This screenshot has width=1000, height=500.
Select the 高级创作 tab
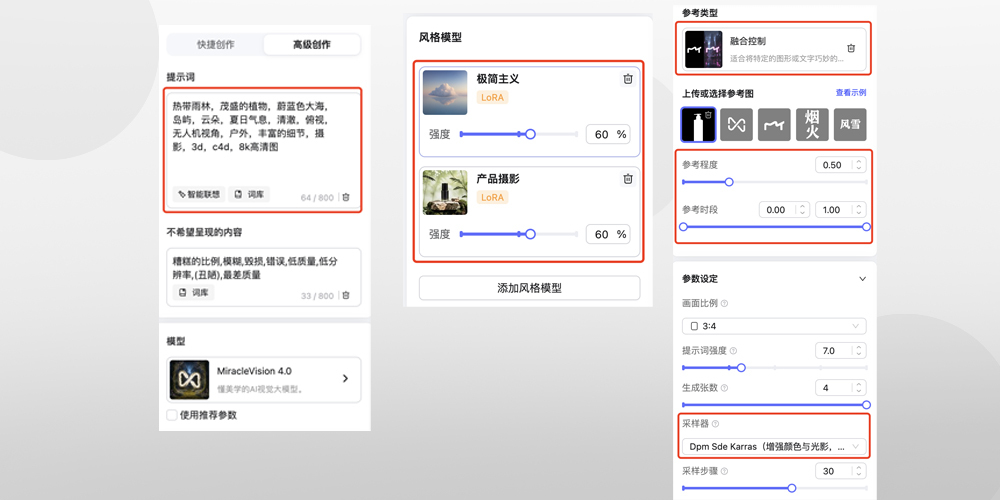tap(312, 45)
